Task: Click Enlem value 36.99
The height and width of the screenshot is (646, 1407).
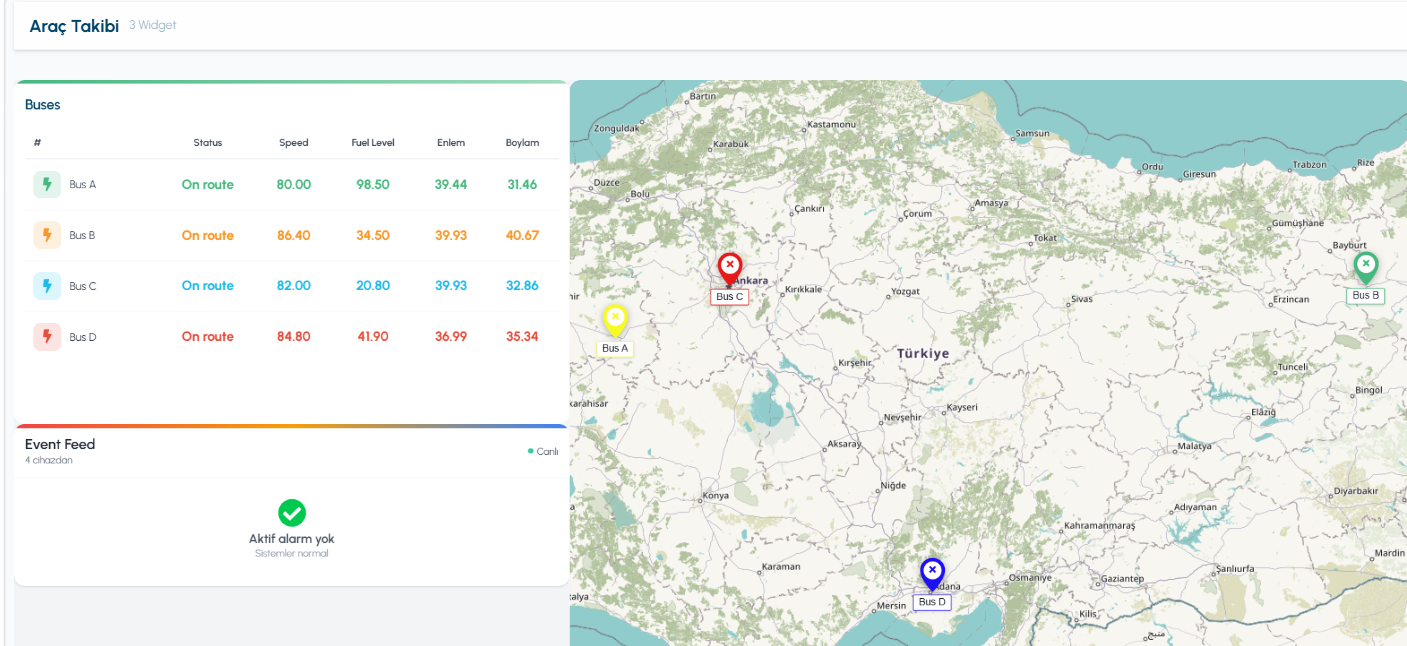Action: [451, 337]
